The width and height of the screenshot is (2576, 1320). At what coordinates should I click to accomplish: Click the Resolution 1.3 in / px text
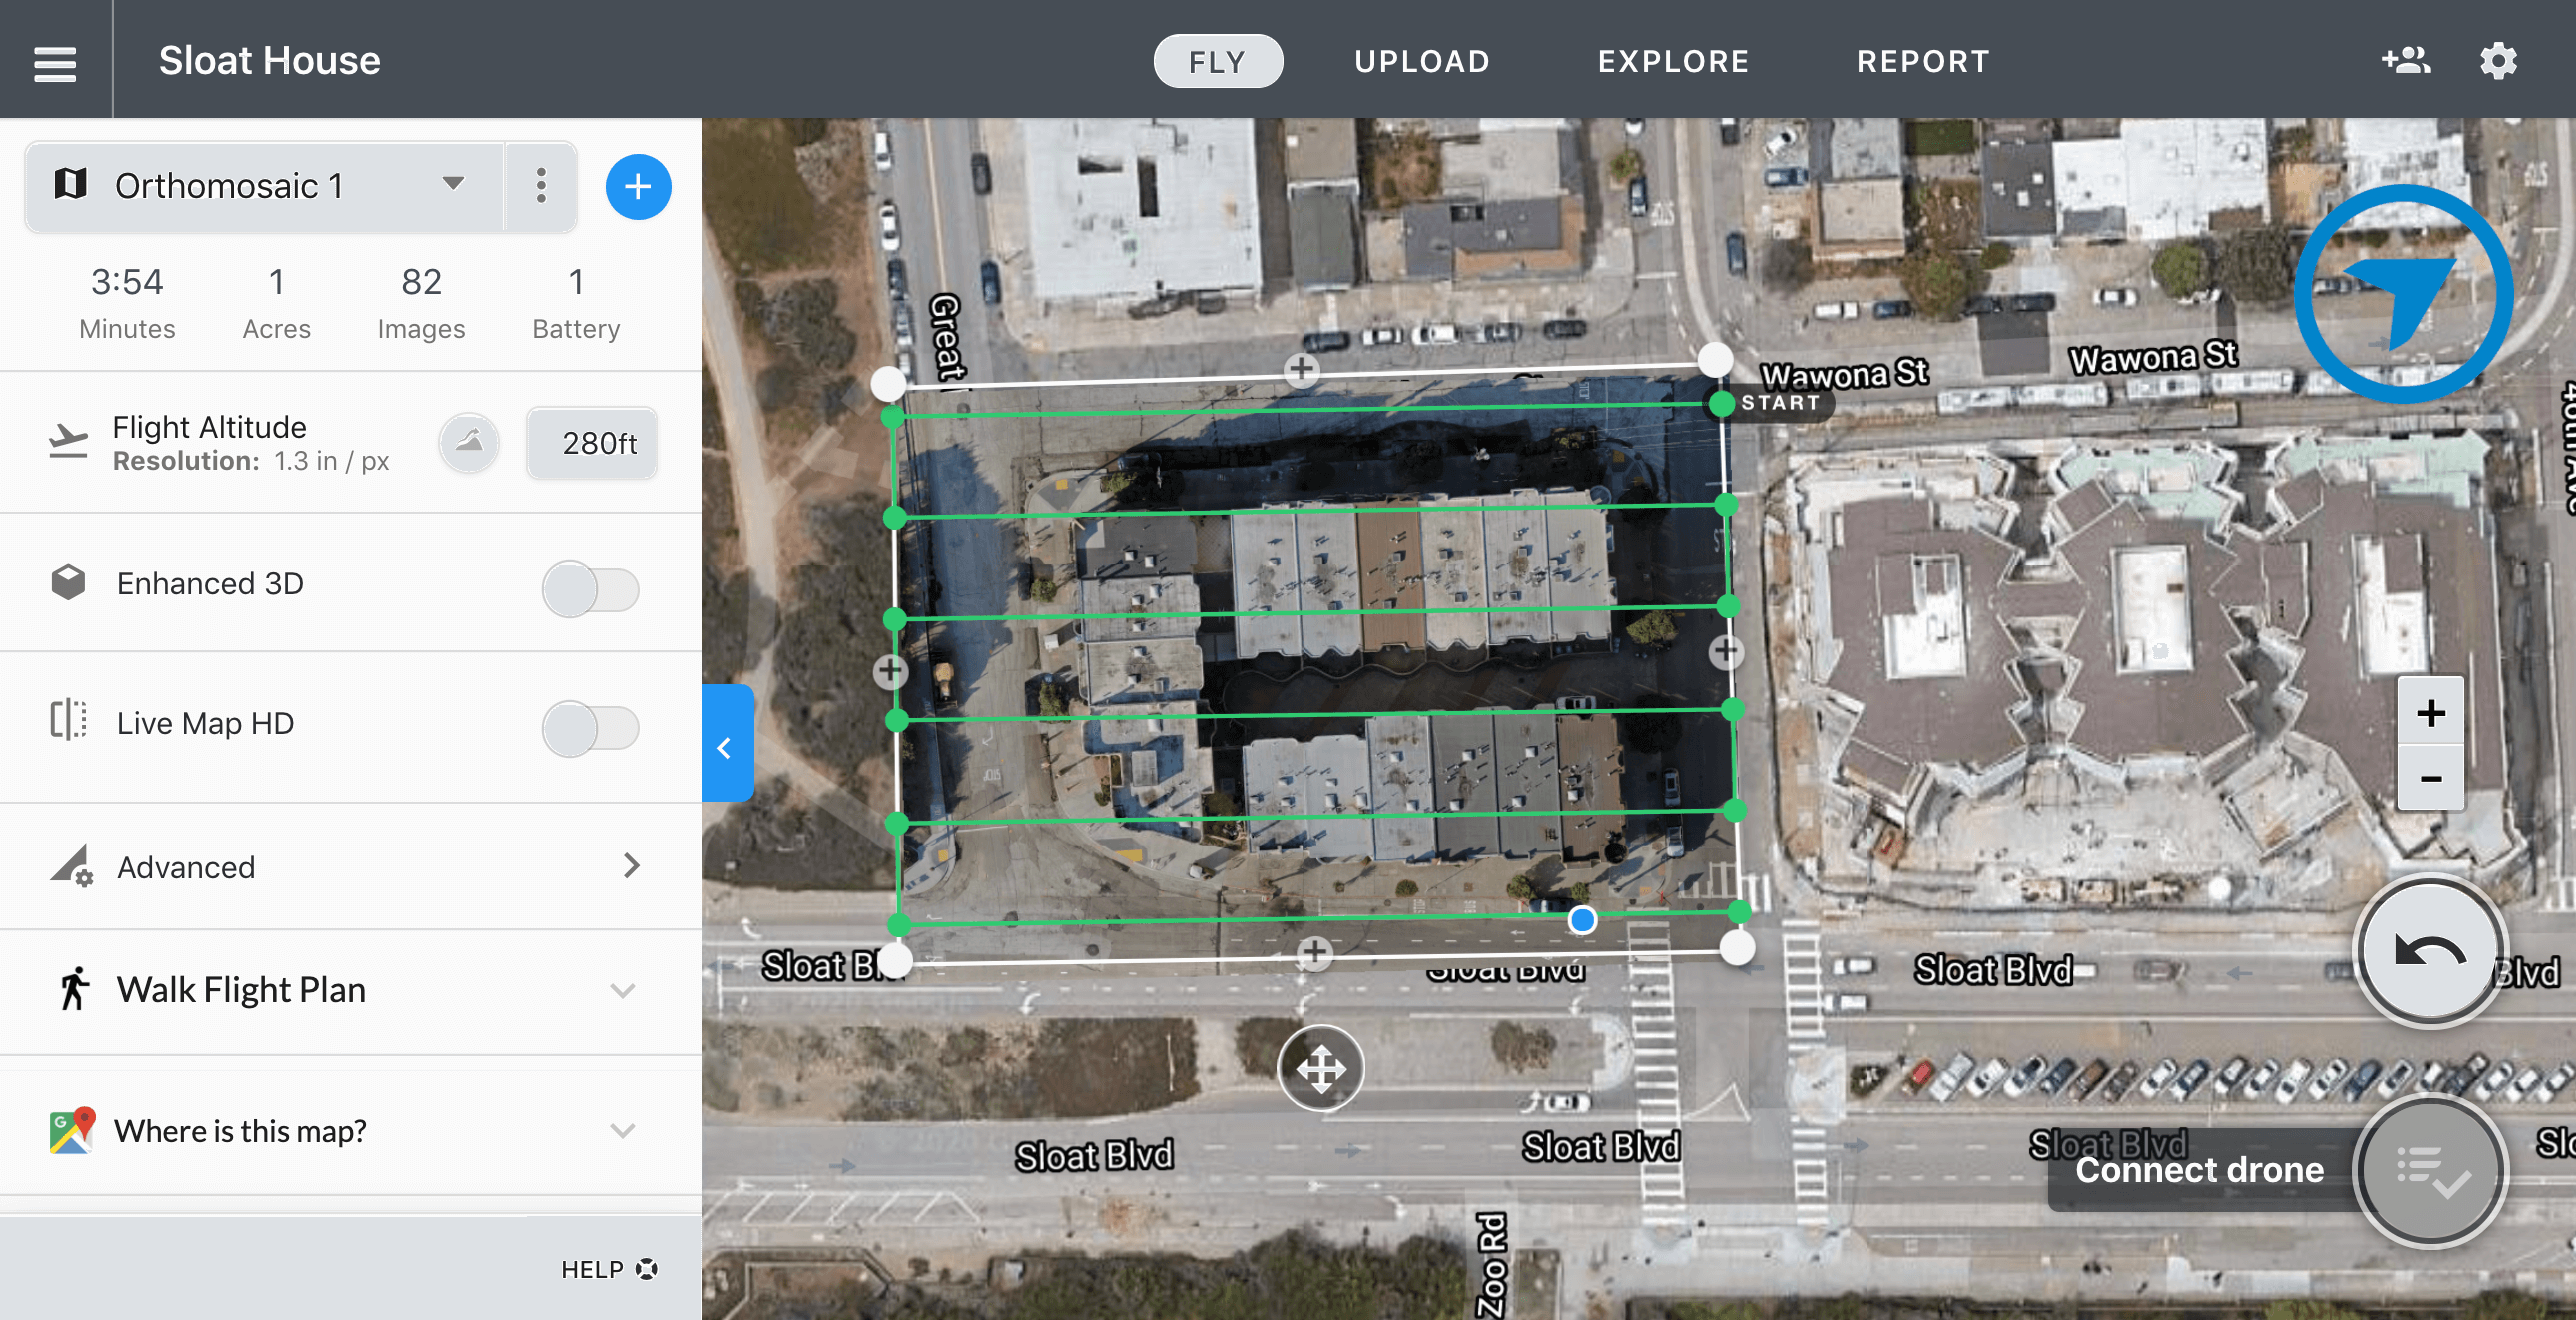(x=251, y=461)
